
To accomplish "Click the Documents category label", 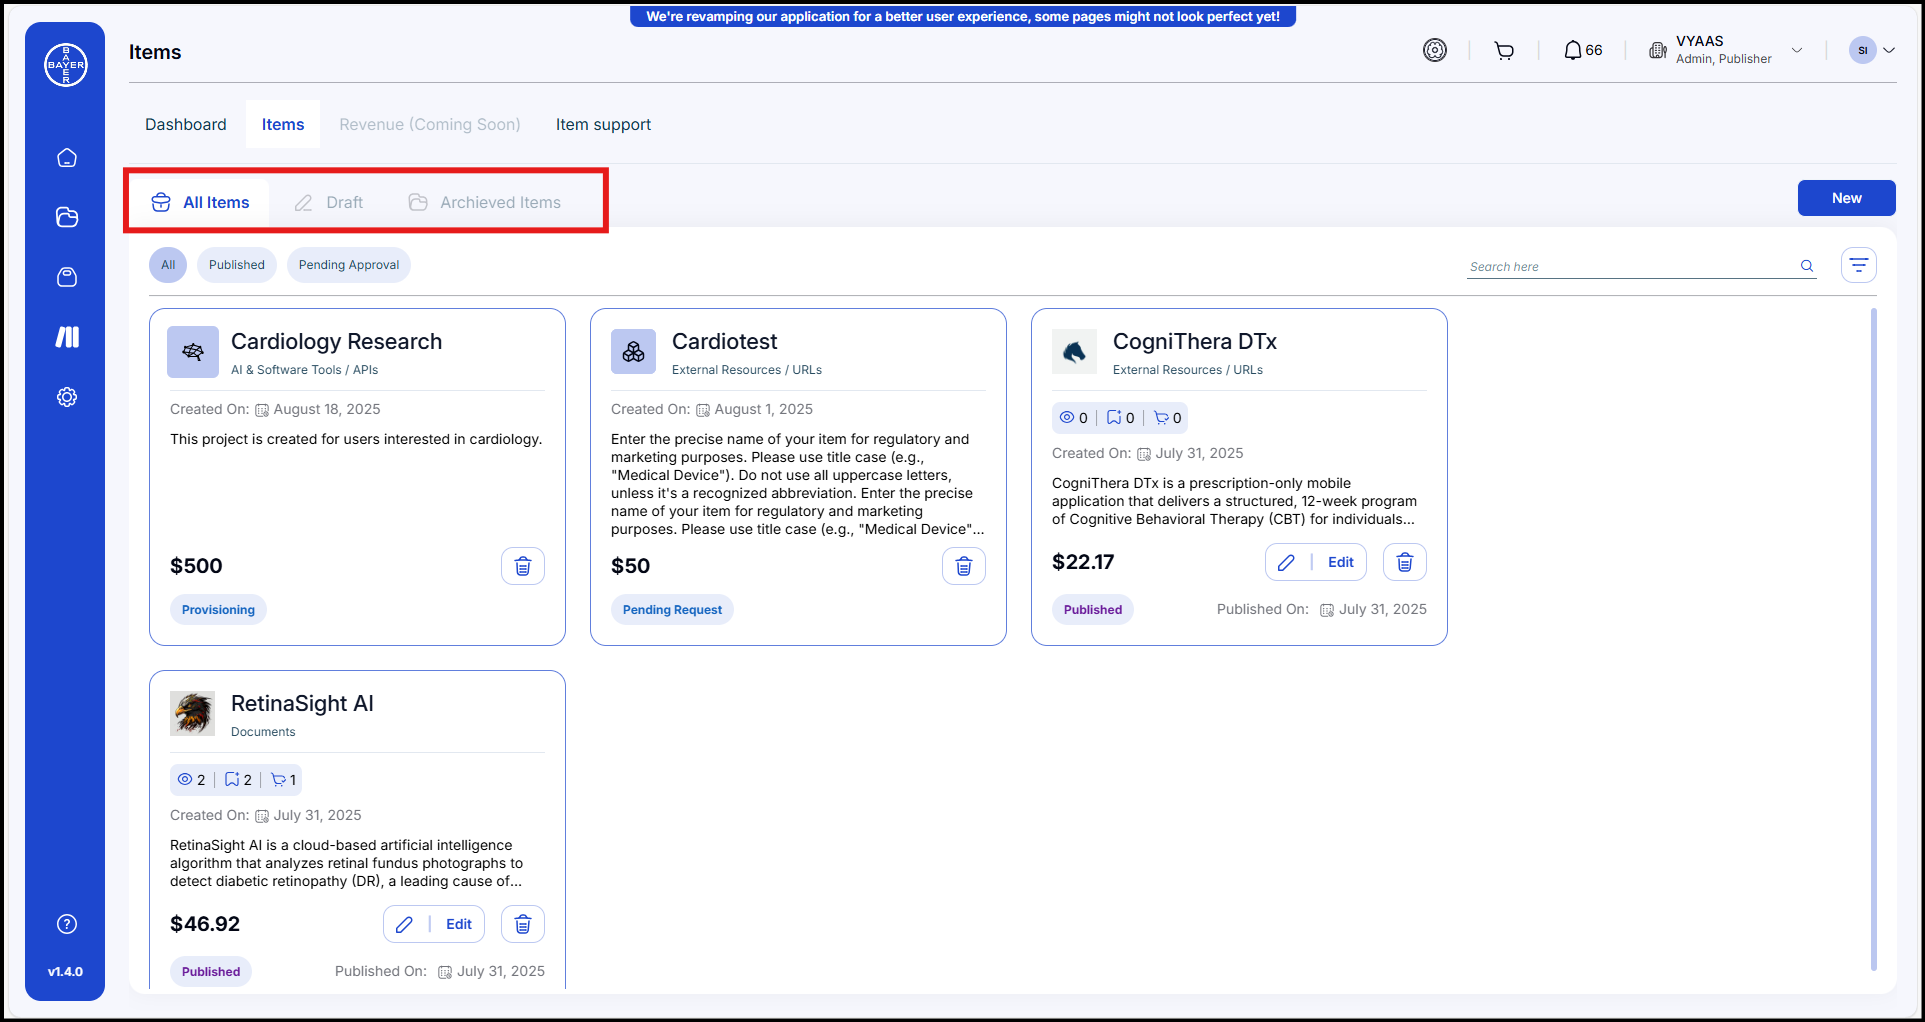I will [x=263, y=732].
